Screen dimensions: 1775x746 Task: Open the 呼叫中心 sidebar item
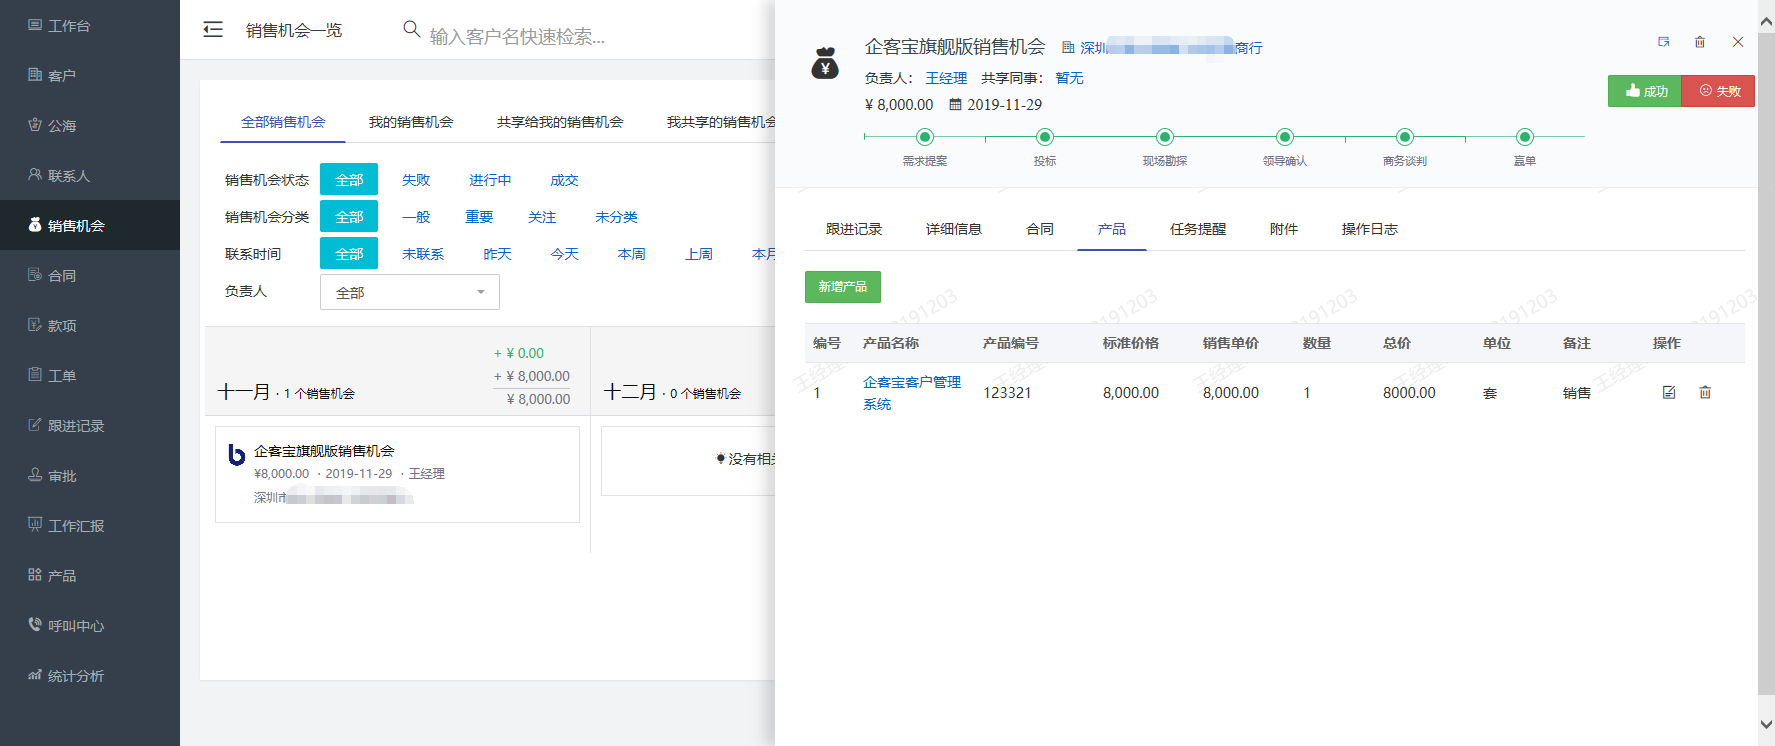coord(90,625)
